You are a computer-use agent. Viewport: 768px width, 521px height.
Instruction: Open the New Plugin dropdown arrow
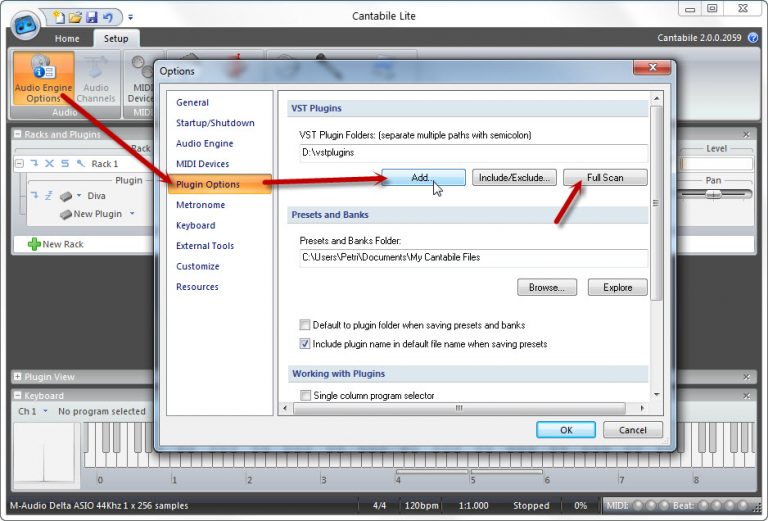pos(132,213)
